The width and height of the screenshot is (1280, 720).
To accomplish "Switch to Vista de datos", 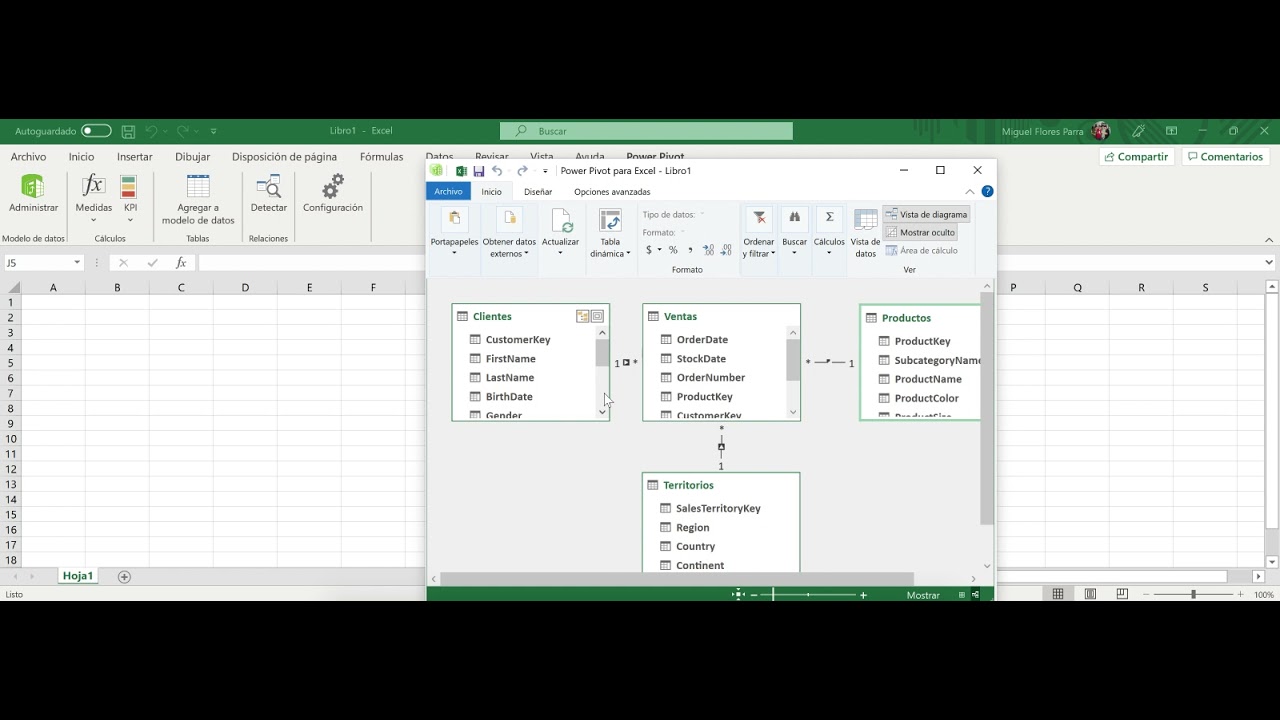I will [x=866, y=233].
